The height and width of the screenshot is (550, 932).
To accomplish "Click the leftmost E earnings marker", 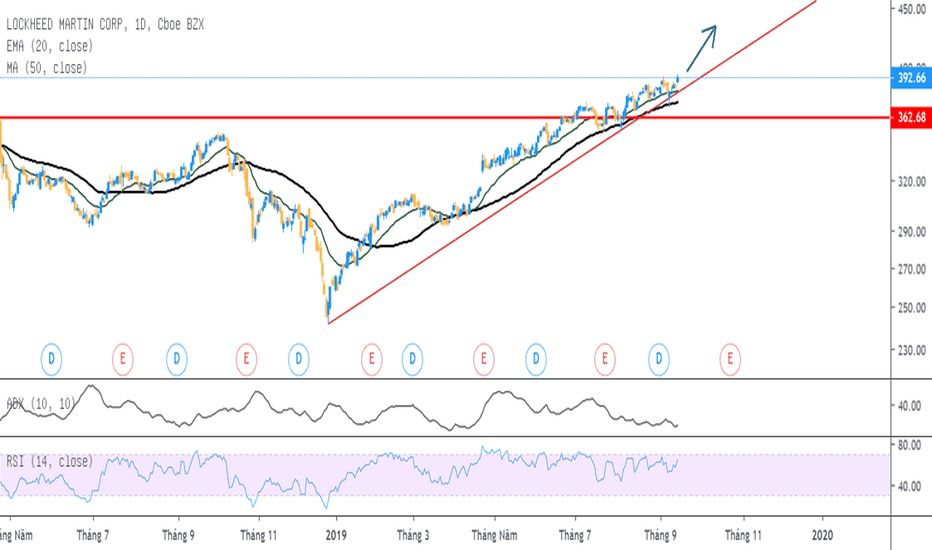I will (x=122, y=359).
